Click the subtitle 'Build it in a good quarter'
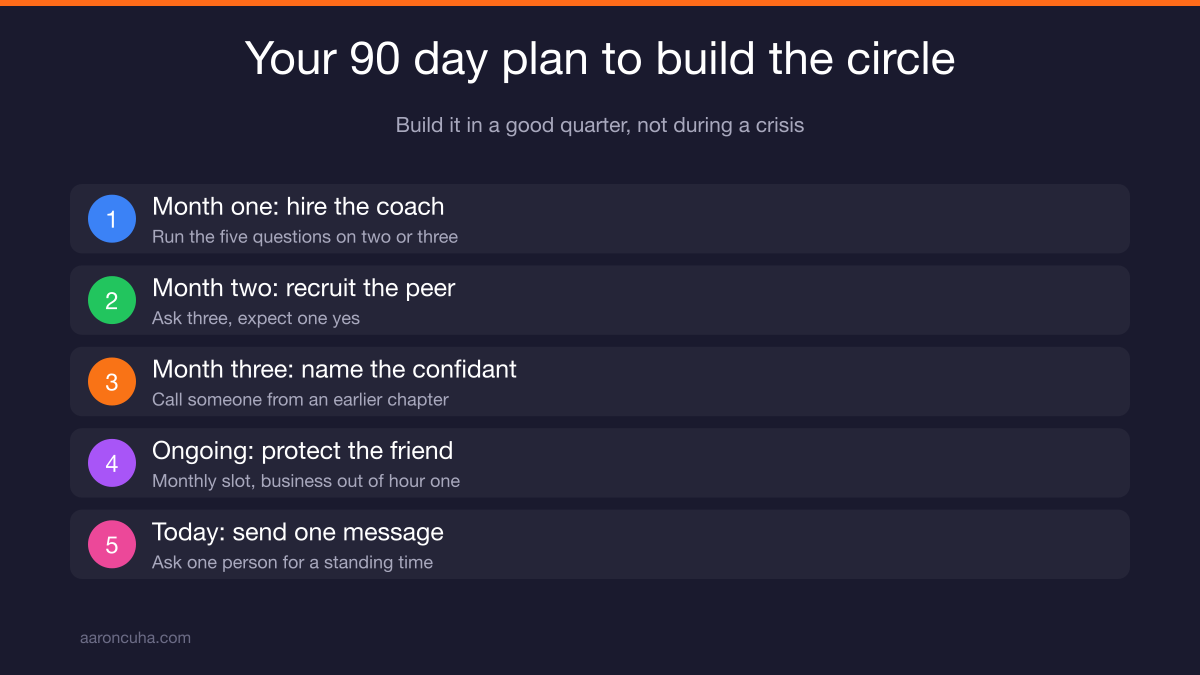The image size is (1200, 675). (x=600, y=126)
